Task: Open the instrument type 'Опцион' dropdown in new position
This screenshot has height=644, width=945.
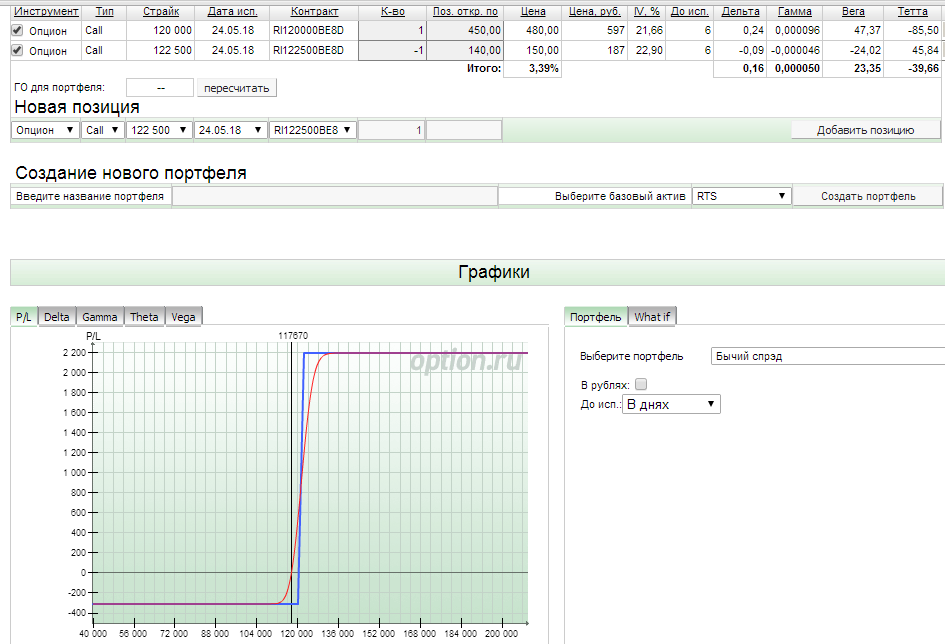Action: tap(45, 130)
